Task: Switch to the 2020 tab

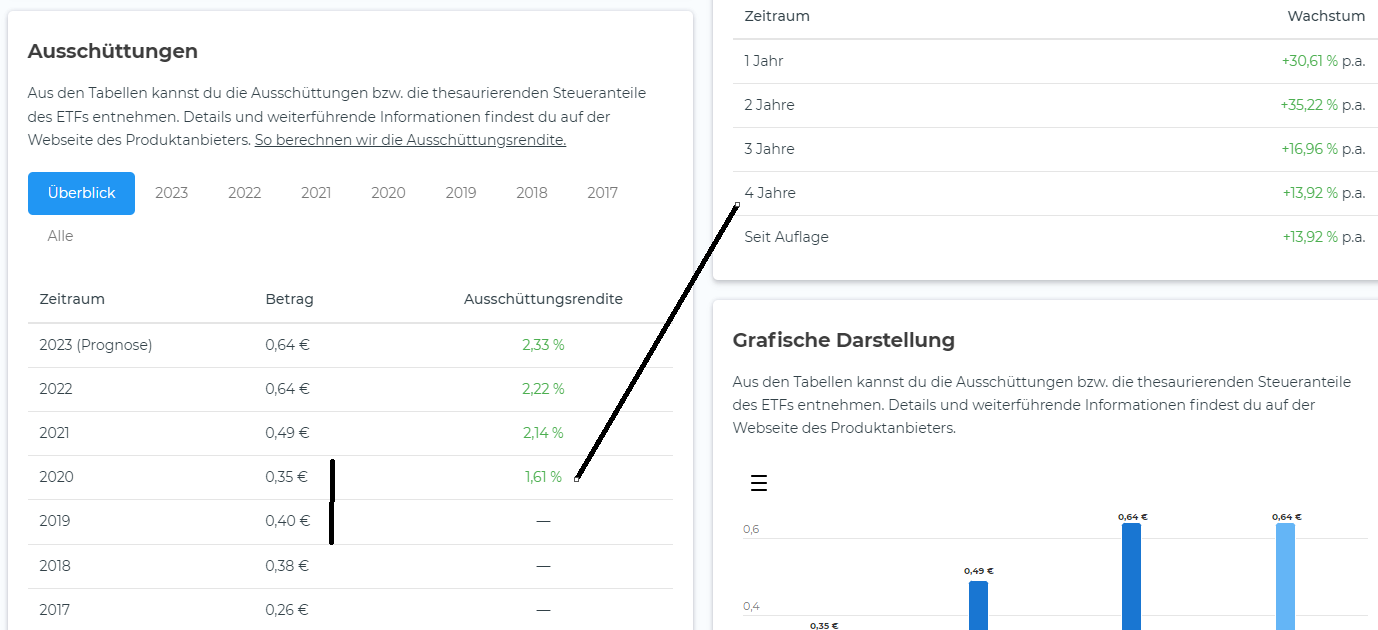Action: (x=388, y=193)
